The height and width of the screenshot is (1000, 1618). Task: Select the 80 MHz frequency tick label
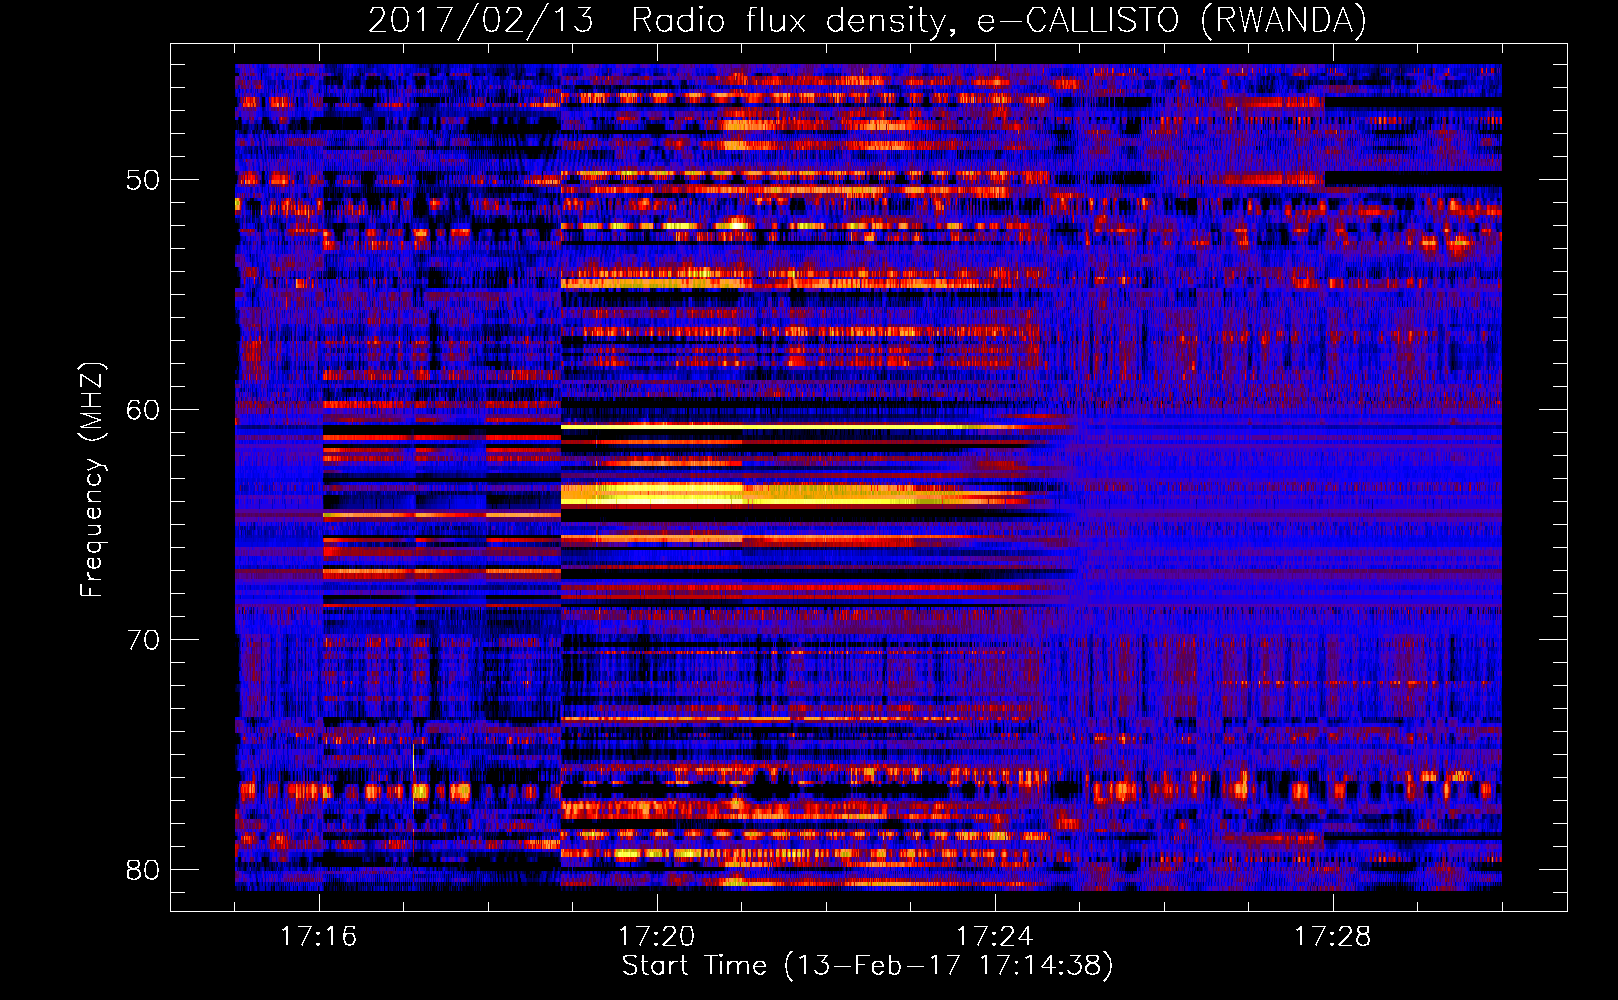(143, 870)
